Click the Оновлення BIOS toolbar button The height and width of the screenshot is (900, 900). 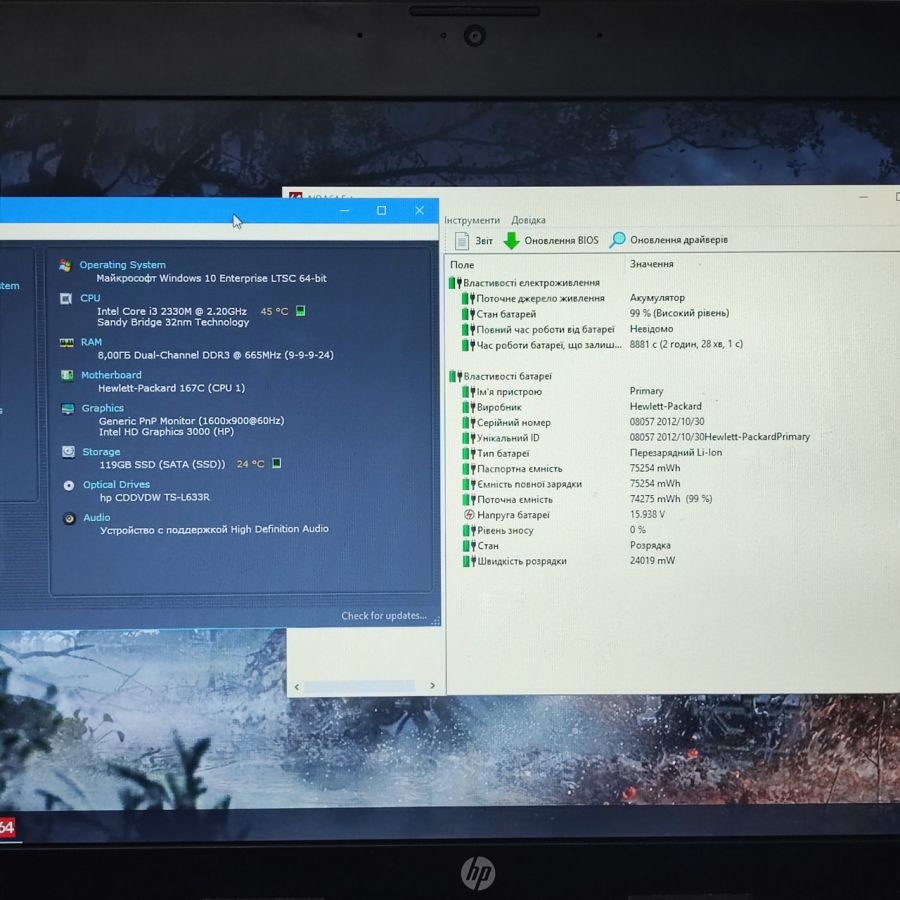(x=551, y=240)
